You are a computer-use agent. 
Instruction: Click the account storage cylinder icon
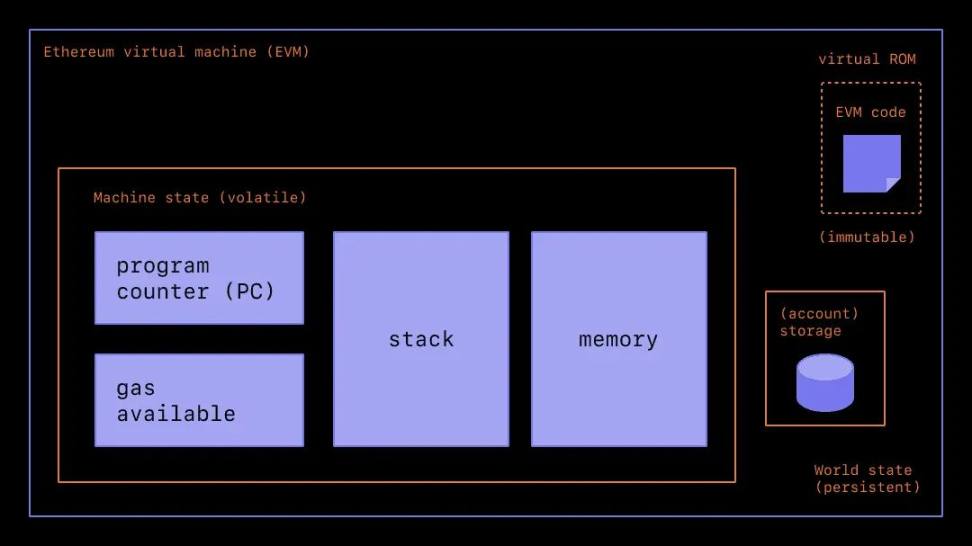coord(825,382)
